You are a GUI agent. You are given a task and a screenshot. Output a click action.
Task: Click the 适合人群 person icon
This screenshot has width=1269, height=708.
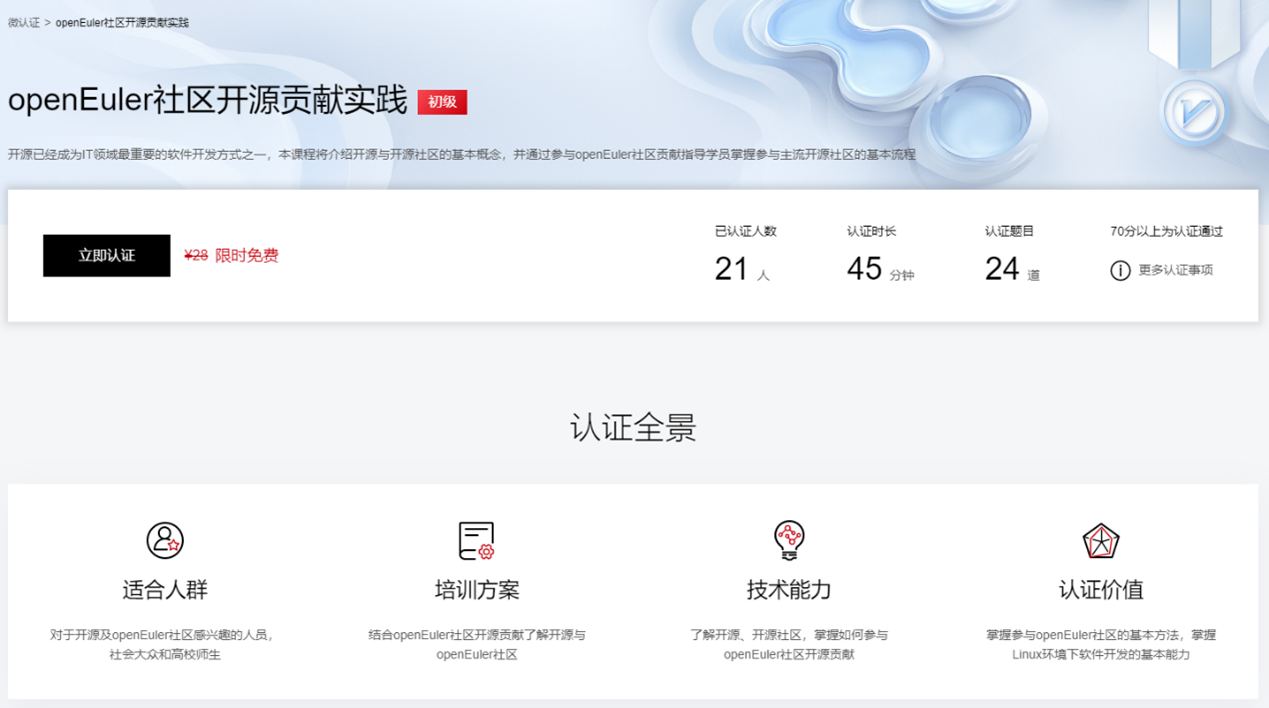[x=165, y=540]
